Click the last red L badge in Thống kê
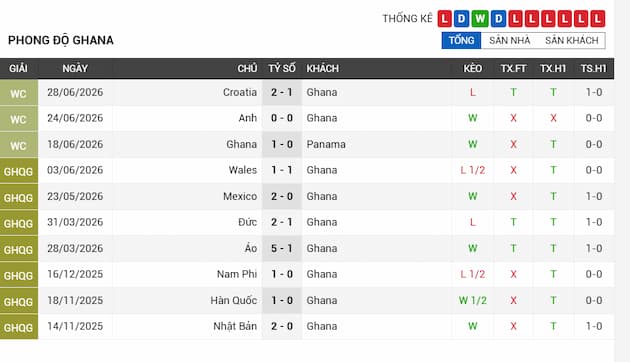The height and width of the screenshot is (362, 630). tap(597, 18)
